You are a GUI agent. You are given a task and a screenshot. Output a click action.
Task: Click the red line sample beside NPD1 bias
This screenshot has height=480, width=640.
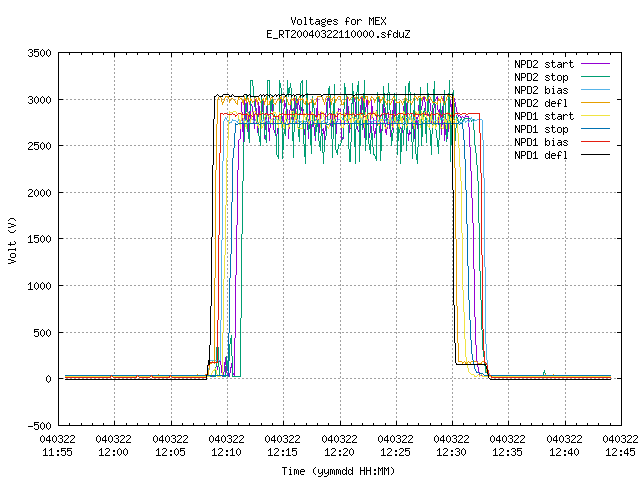coord(596,142)
